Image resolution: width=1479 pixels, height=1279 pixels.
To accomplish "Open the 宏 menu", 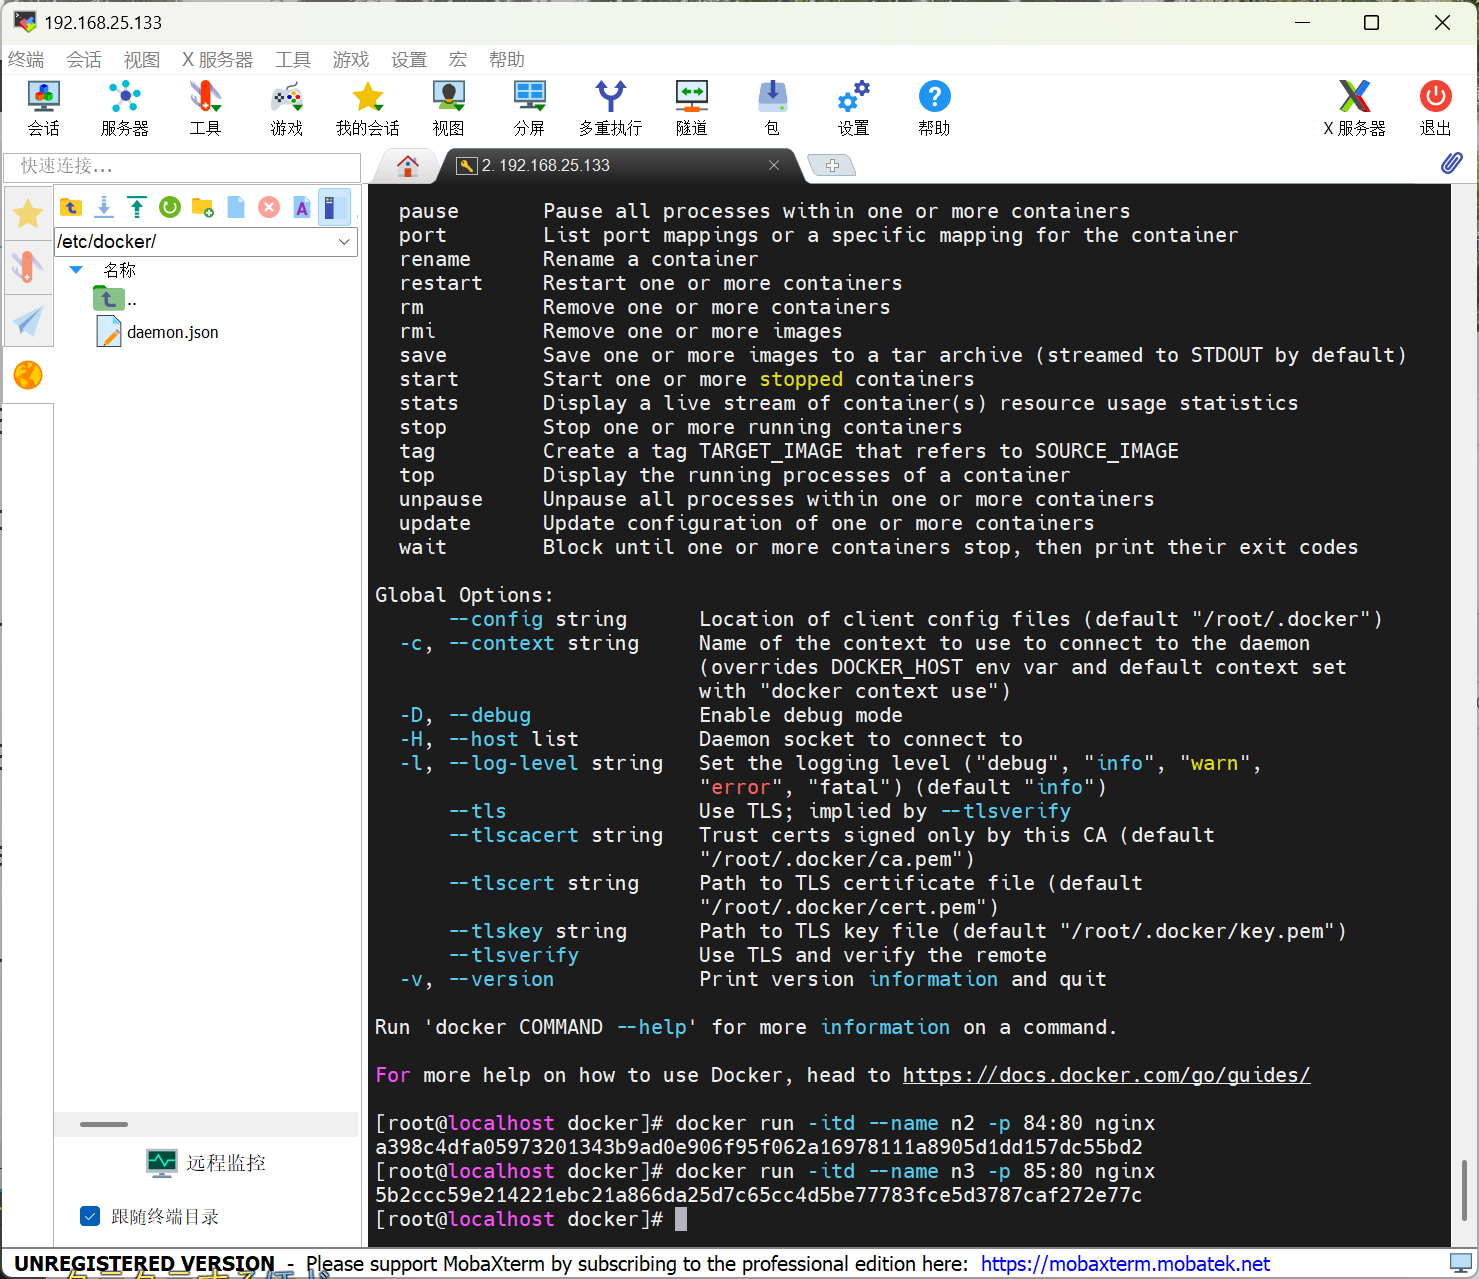I will pos(458,60).
